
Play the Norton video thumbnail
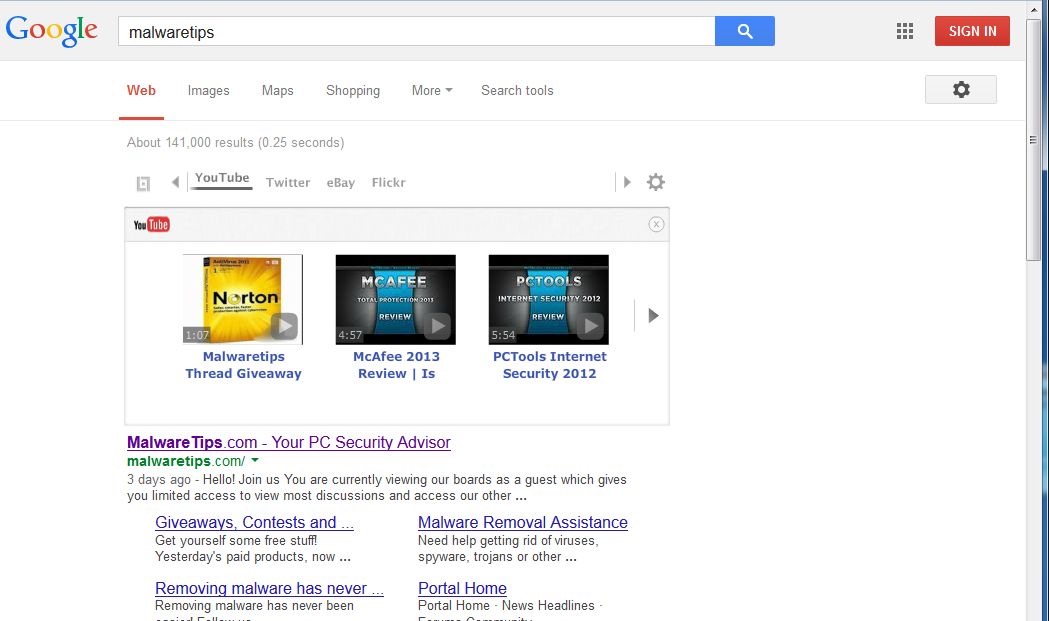[x=243, y=299]
